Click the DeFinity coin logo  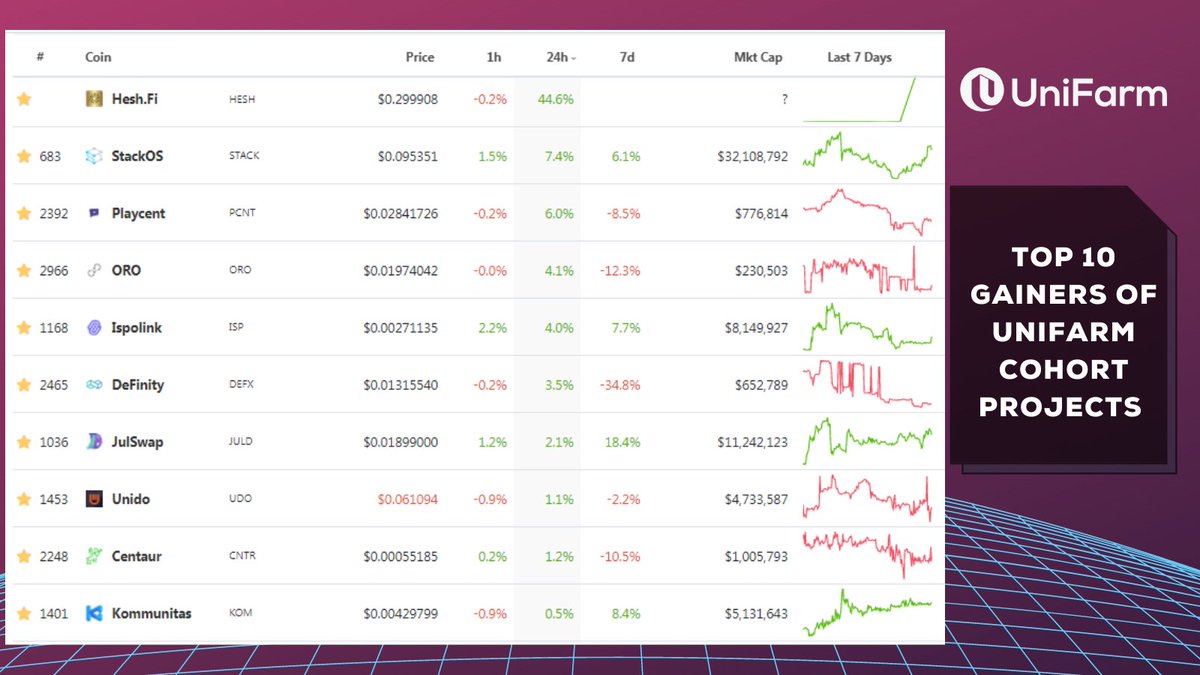pos(95,384)
